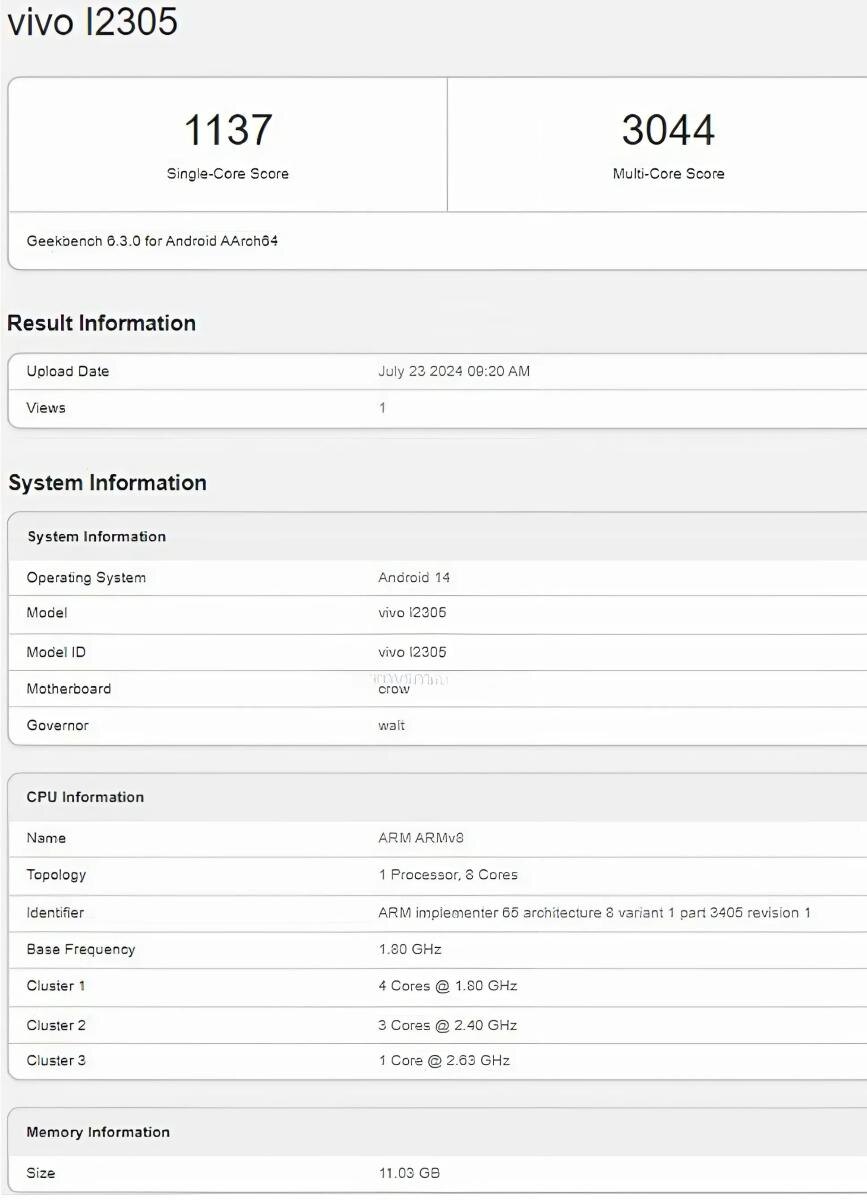Click the 'Motherboard' row label

point(69,689)
